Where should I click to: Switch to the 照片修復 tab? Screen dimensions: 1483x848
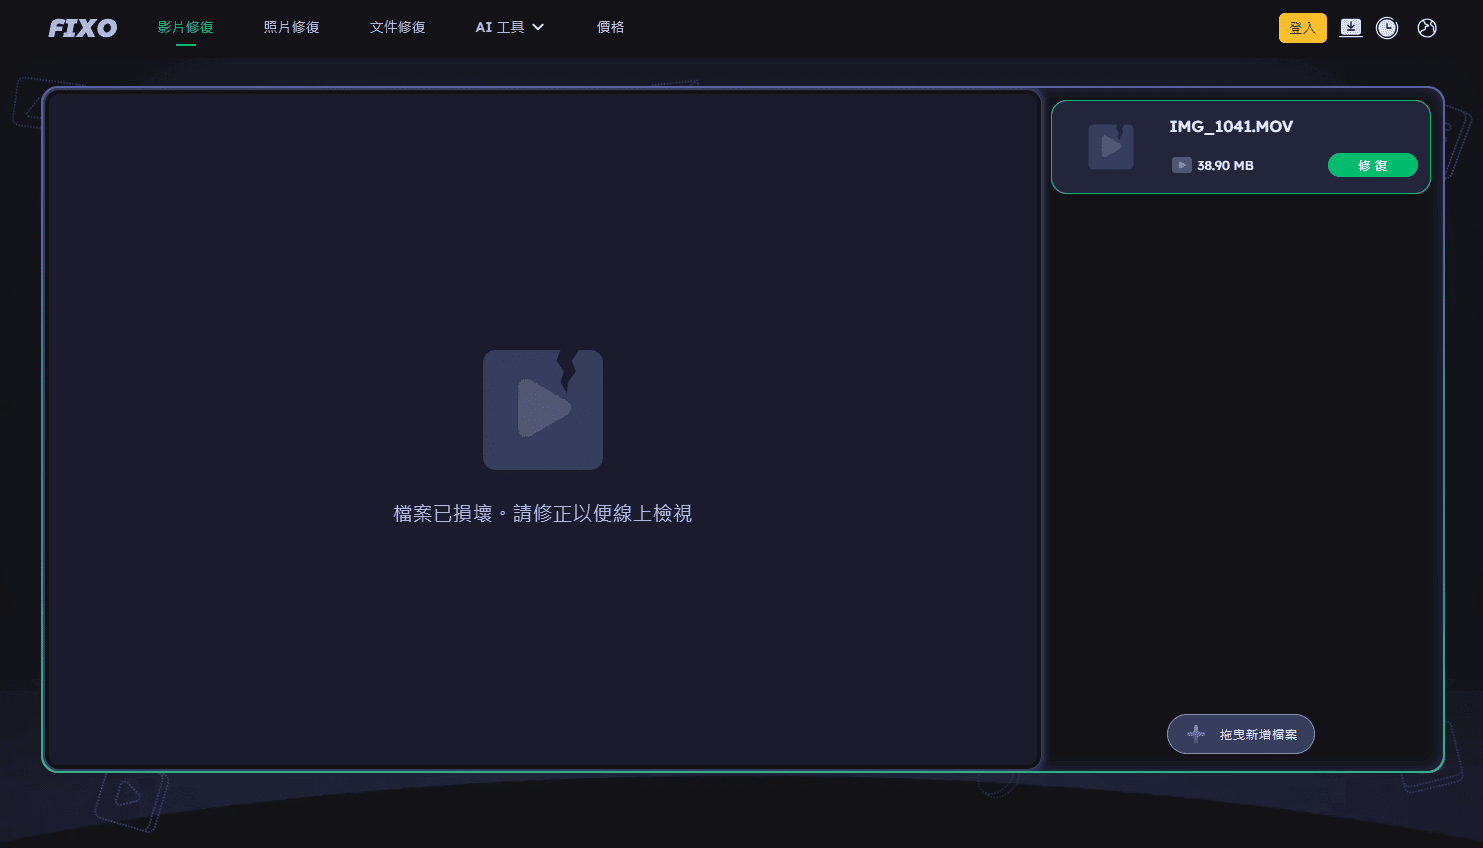coord(291,27)
